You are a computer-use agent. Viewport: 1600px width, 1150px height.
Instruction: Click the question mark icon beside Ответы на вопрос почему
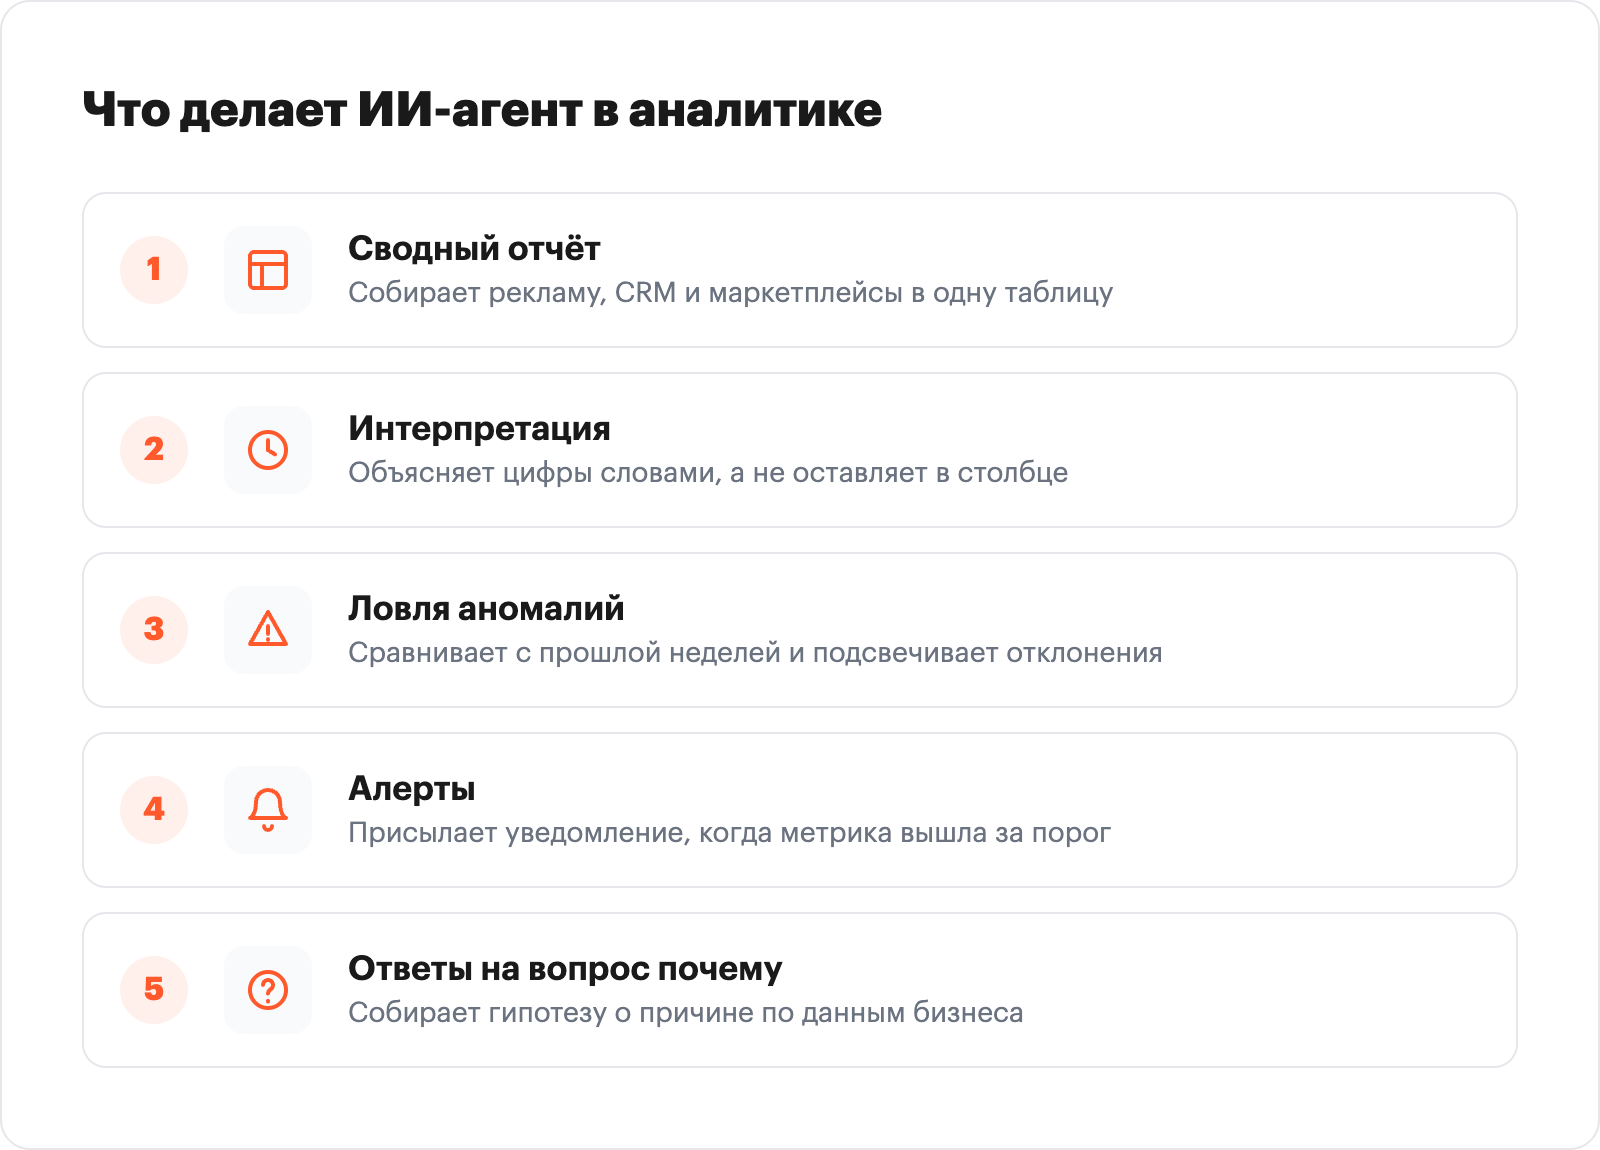pos(268,990)
